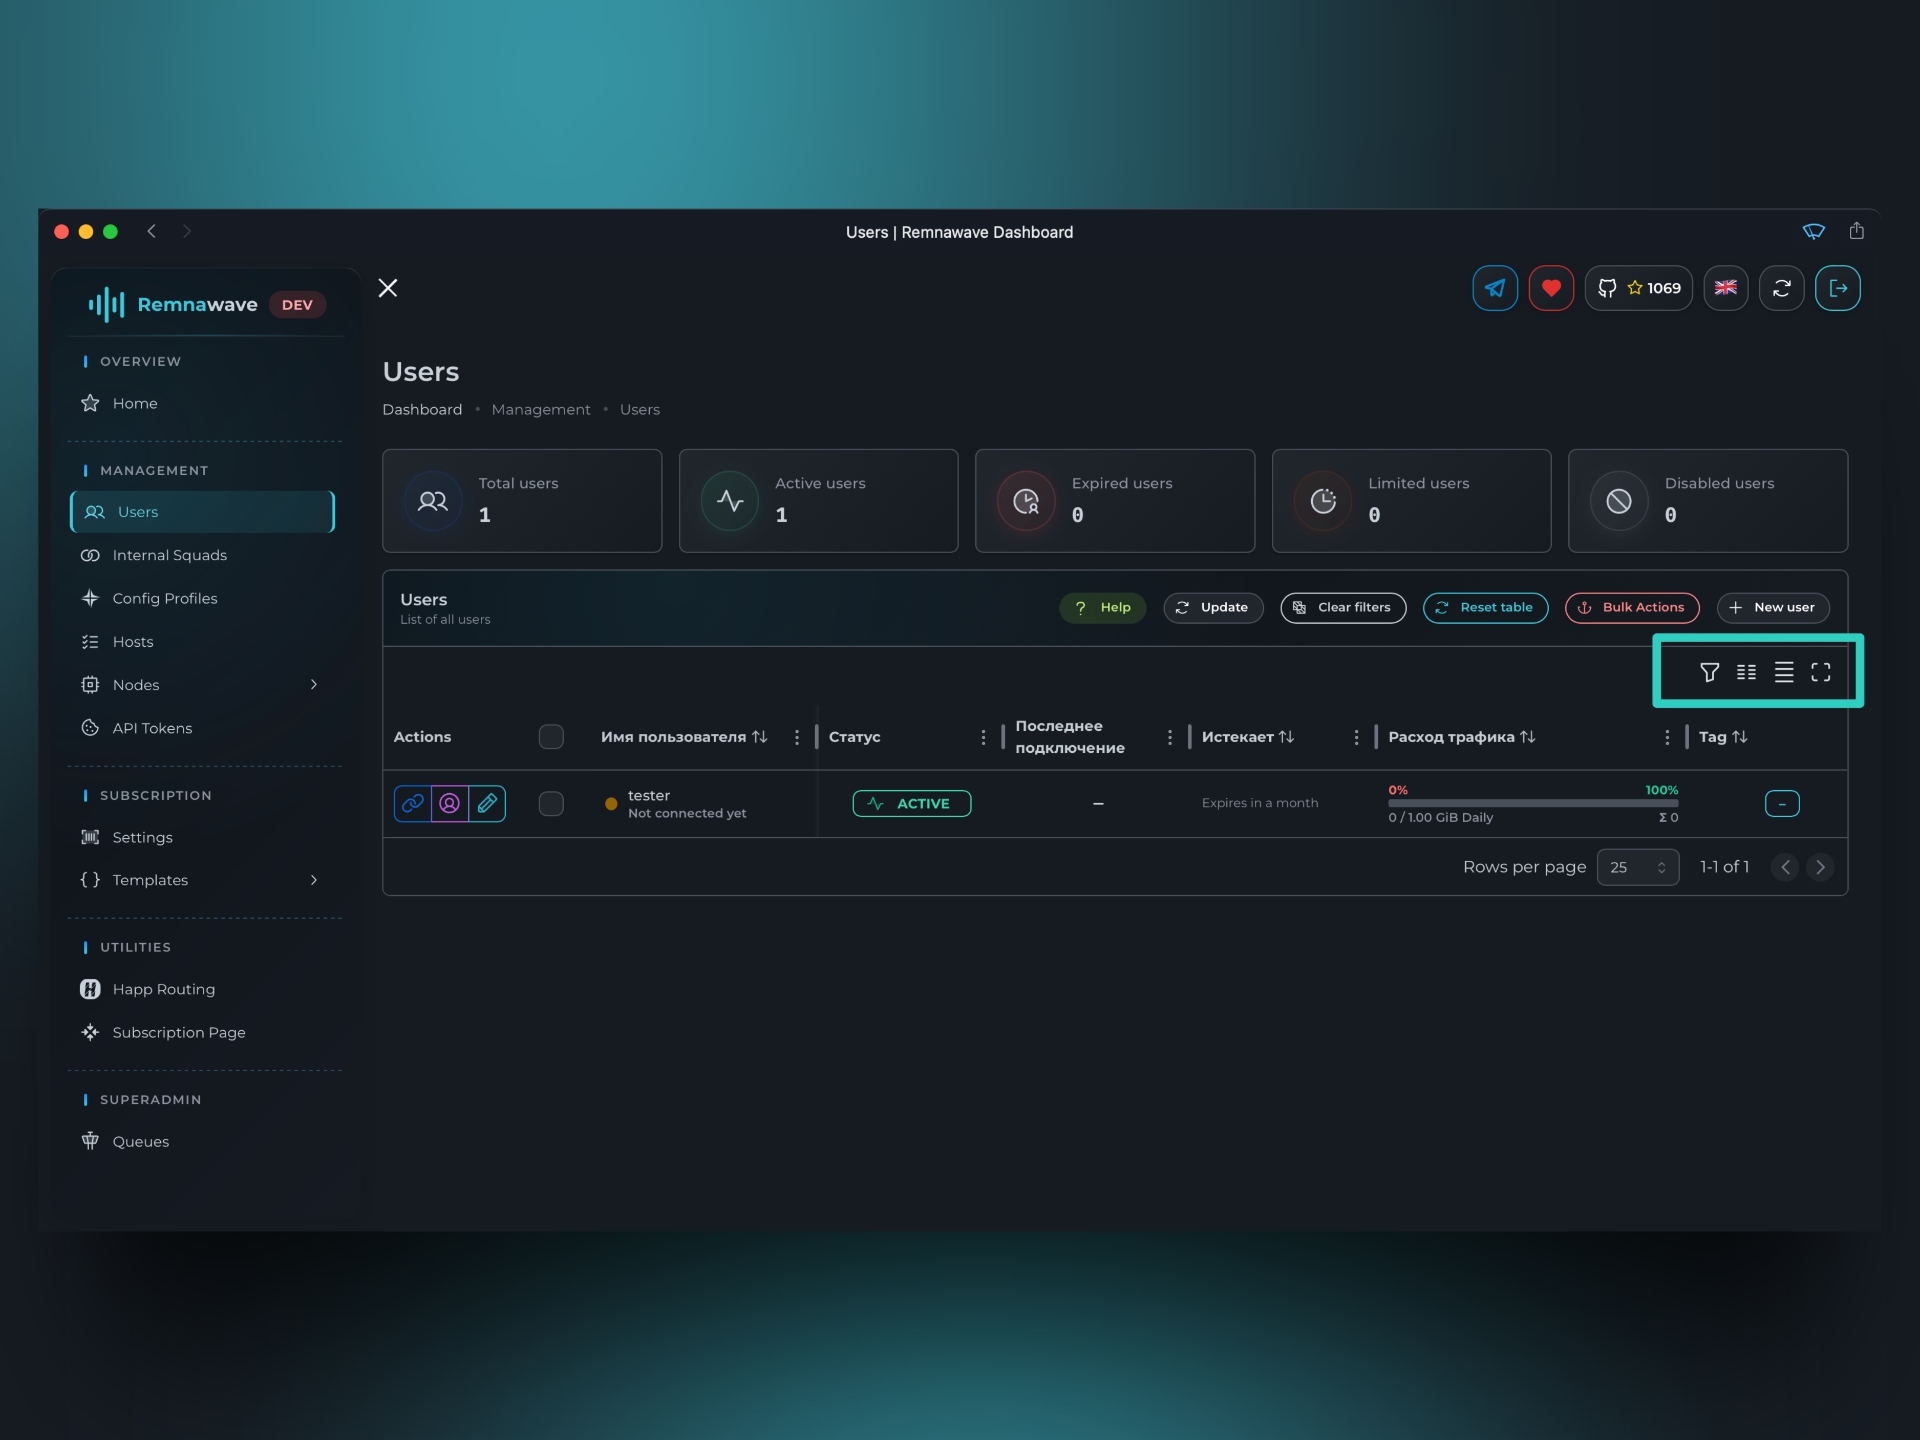Click the red heart support icon
The image size is (1920, 1440).
pos(1550,288)
